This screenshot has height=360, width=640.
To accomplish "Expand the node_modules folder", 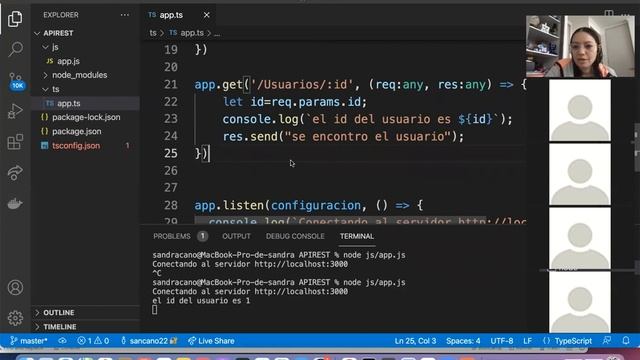I will tap(79, 75).
